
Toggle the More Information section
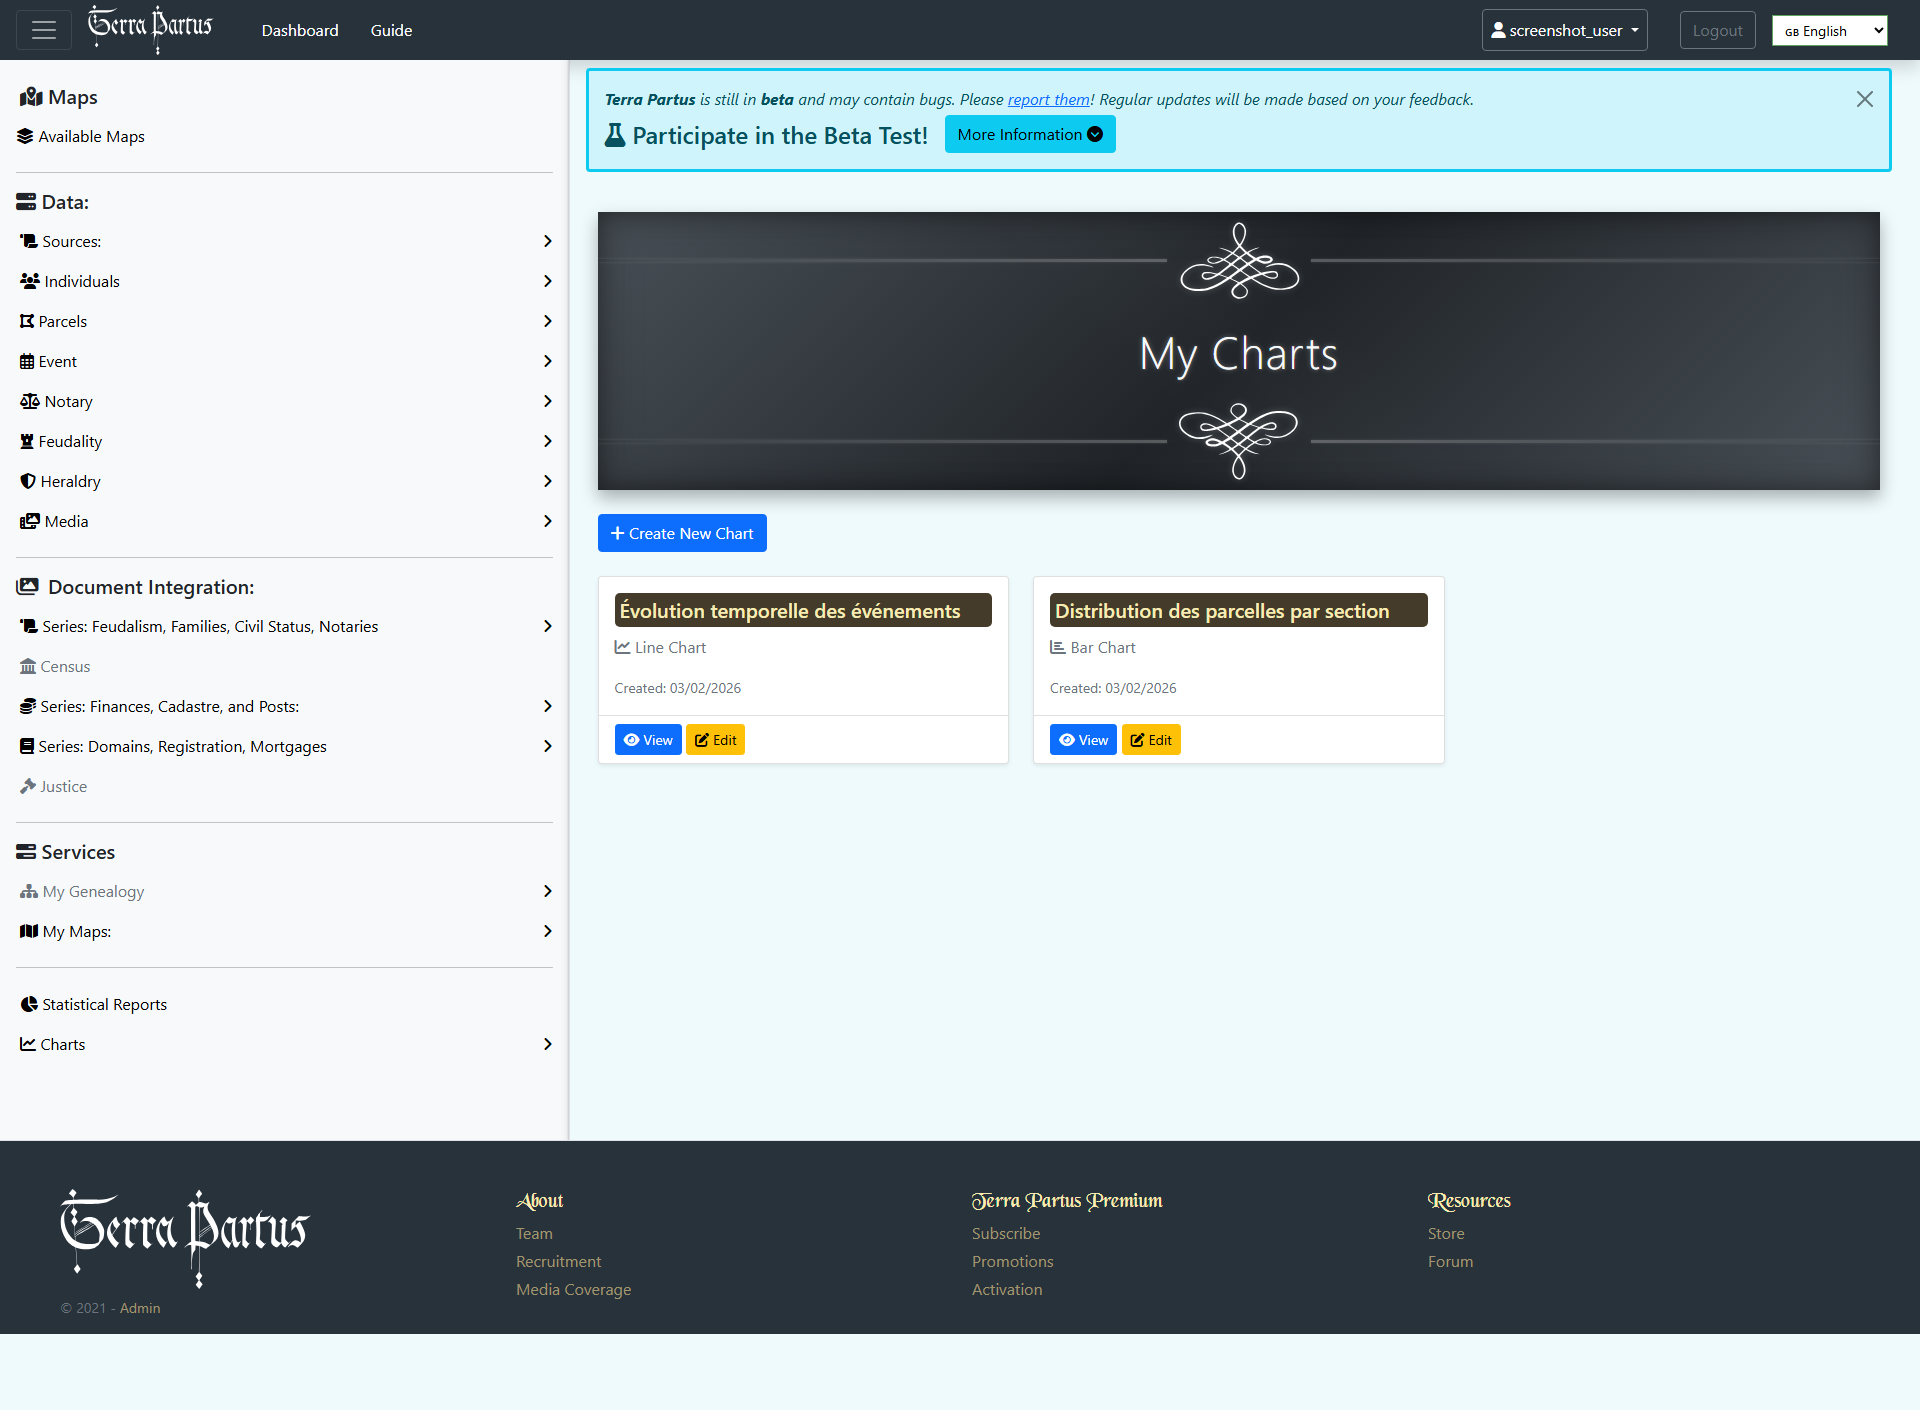pos(1029,135)
